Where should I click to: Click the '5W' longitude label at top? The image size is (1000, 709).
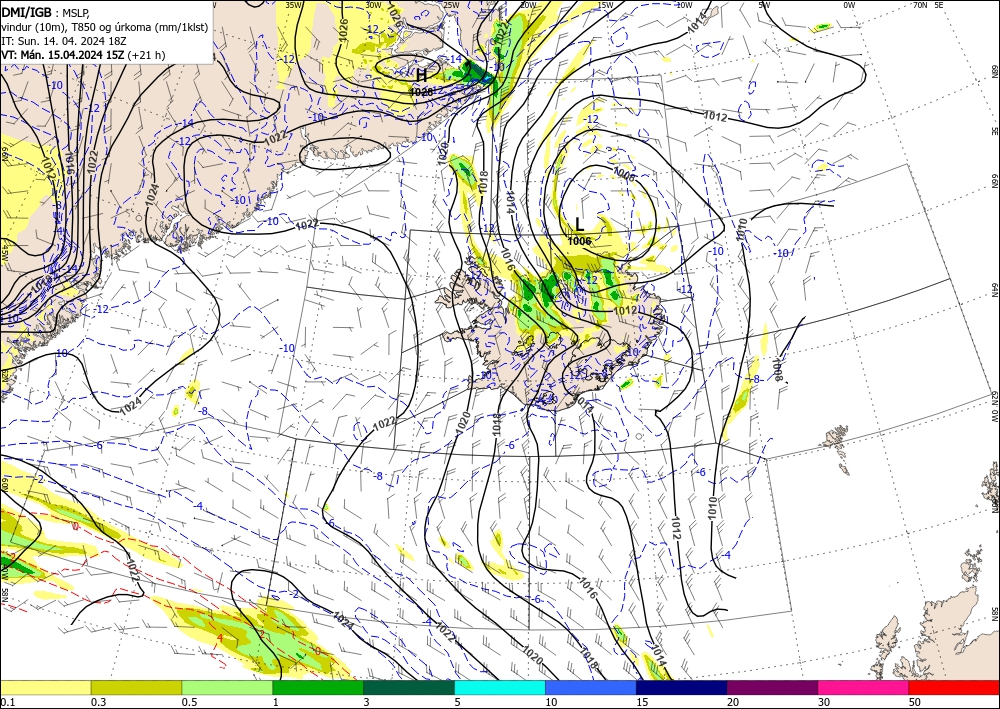(764, 5)
